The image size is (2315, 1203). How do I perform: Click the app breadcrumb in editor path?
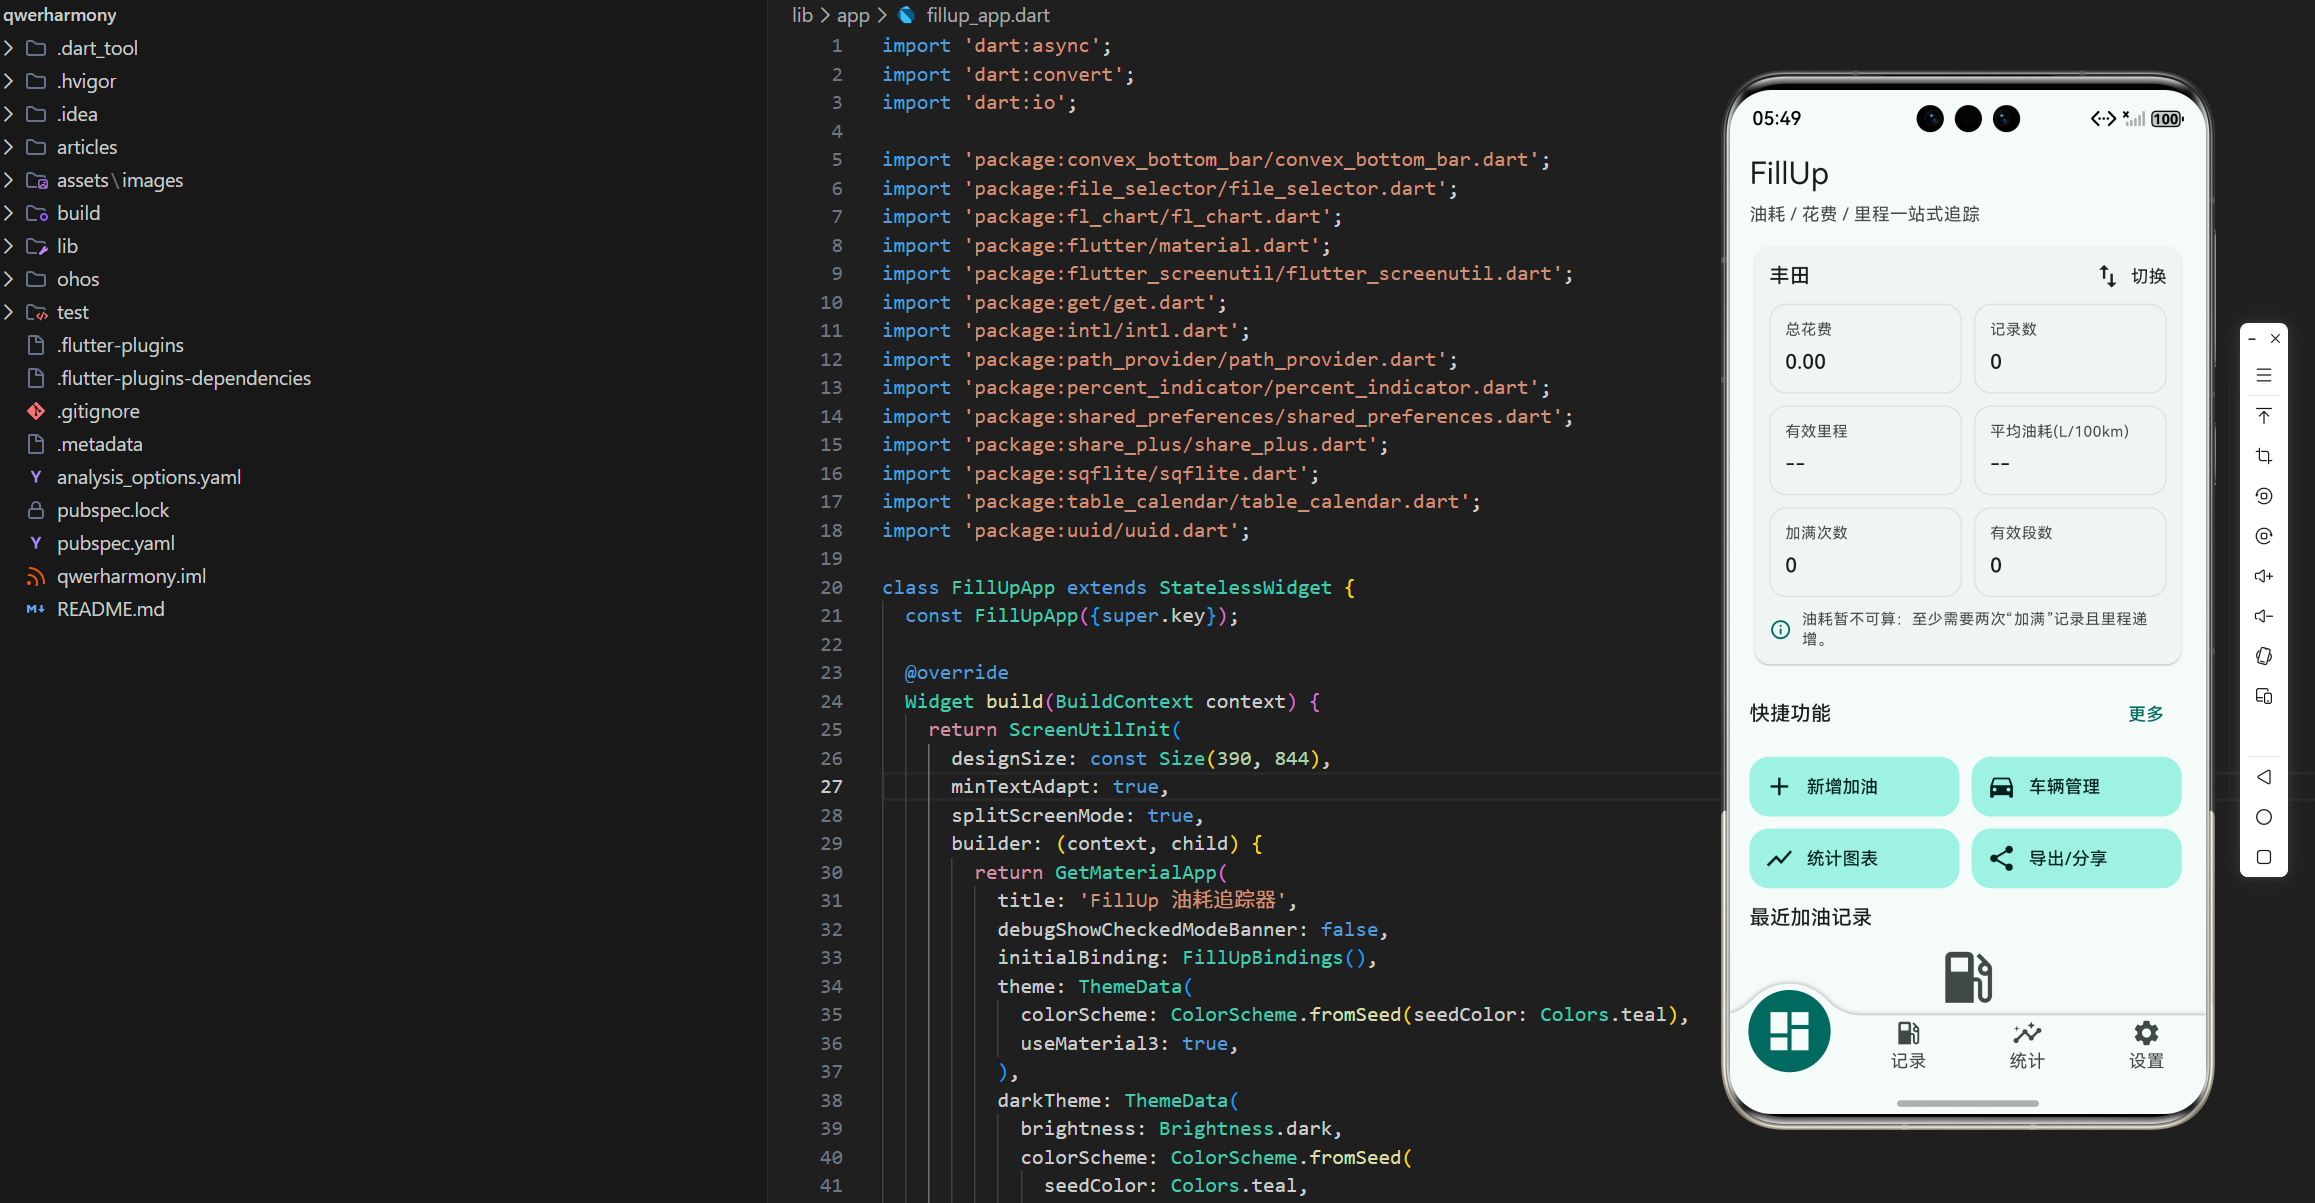pos(852,15)
